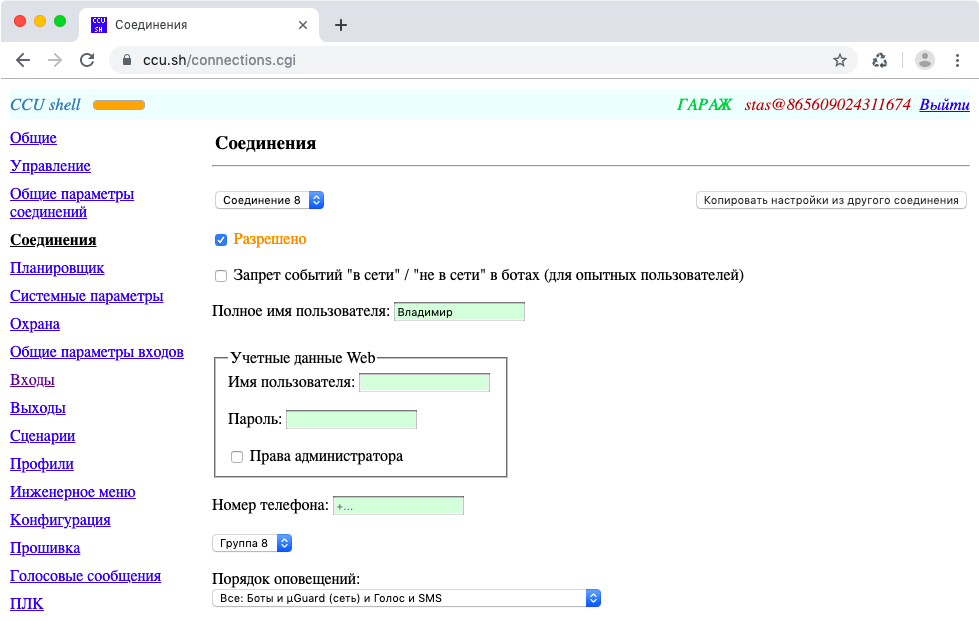Open the Профили page

[42, 464]
